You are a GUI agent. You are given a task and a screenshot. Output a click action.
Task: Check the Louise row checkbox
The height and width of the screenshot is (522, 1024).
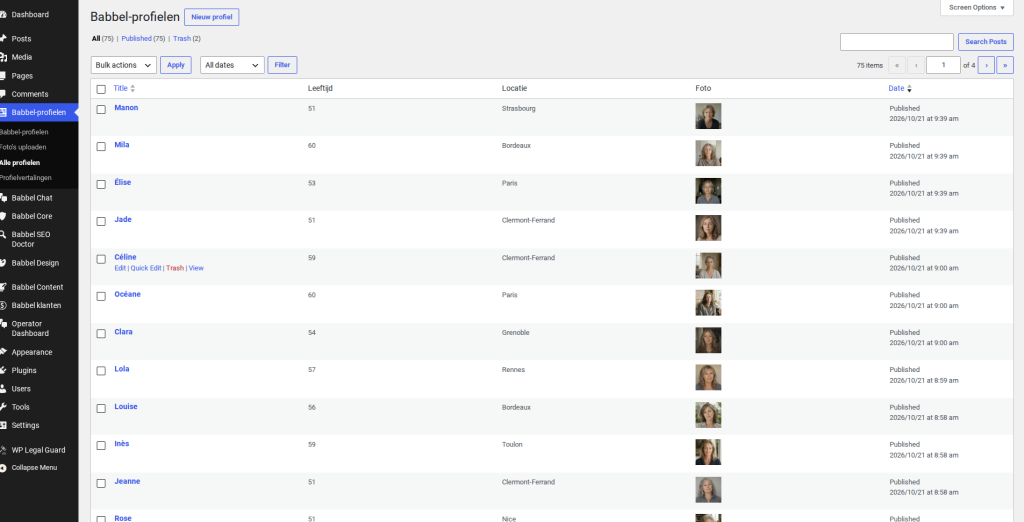101,408
